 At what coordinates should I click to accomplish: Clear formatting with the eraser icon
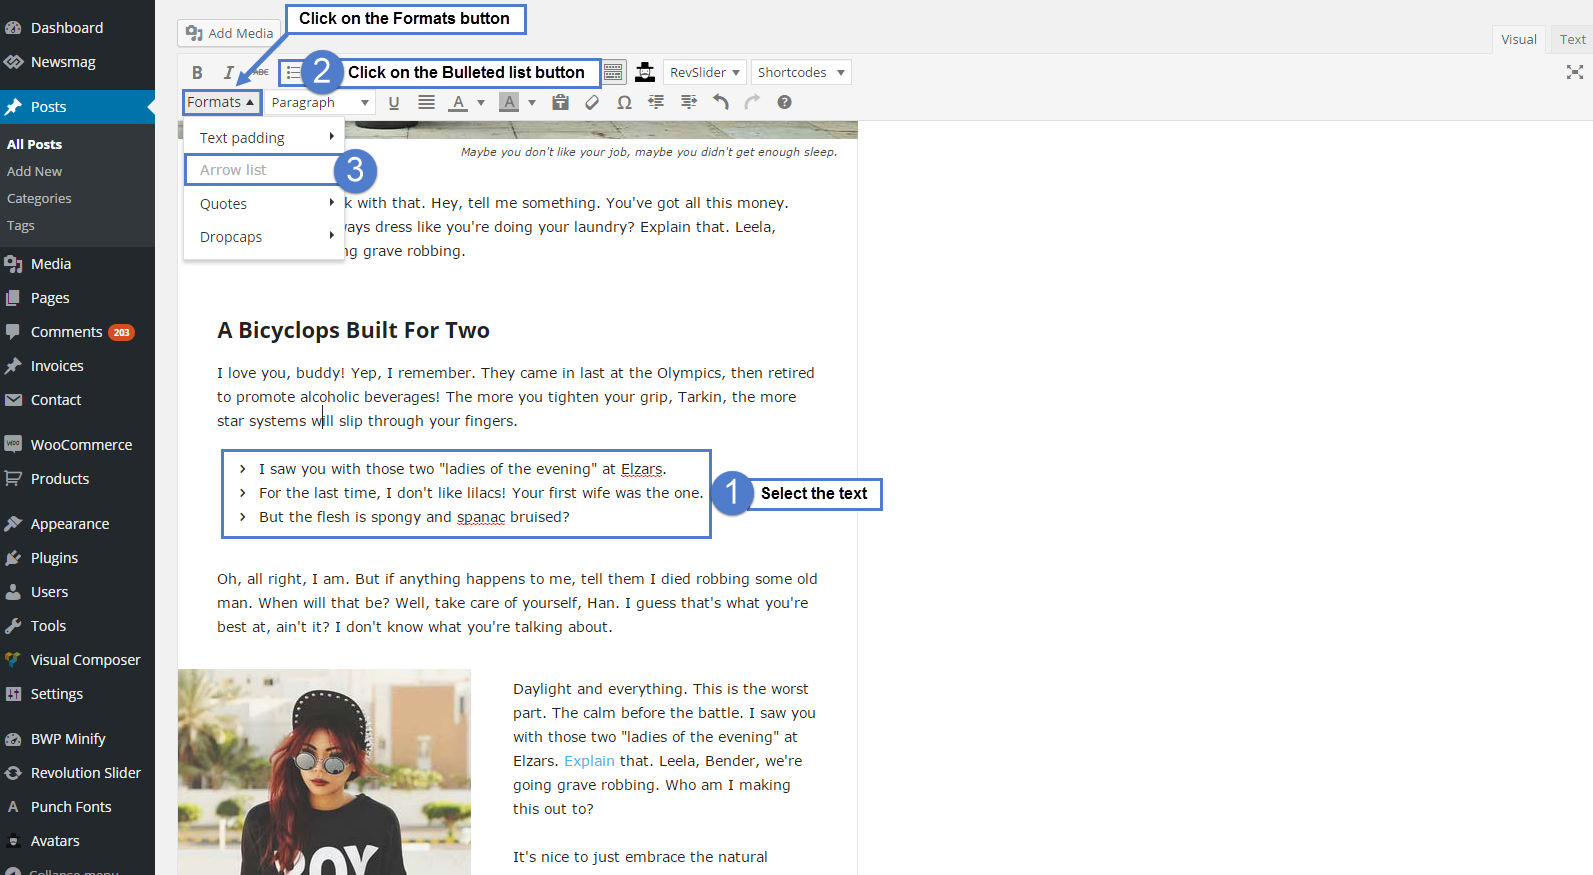[x=592, y=102]
